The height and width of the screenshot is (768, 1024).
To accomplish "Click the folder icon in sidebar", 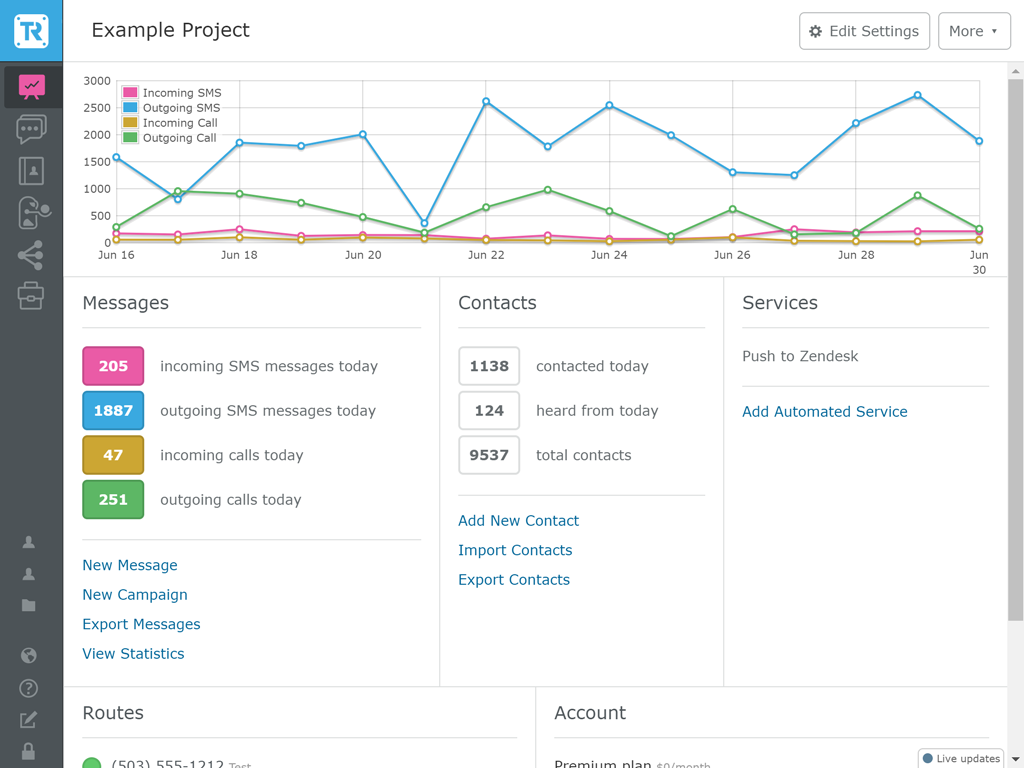I will point(29,605).
